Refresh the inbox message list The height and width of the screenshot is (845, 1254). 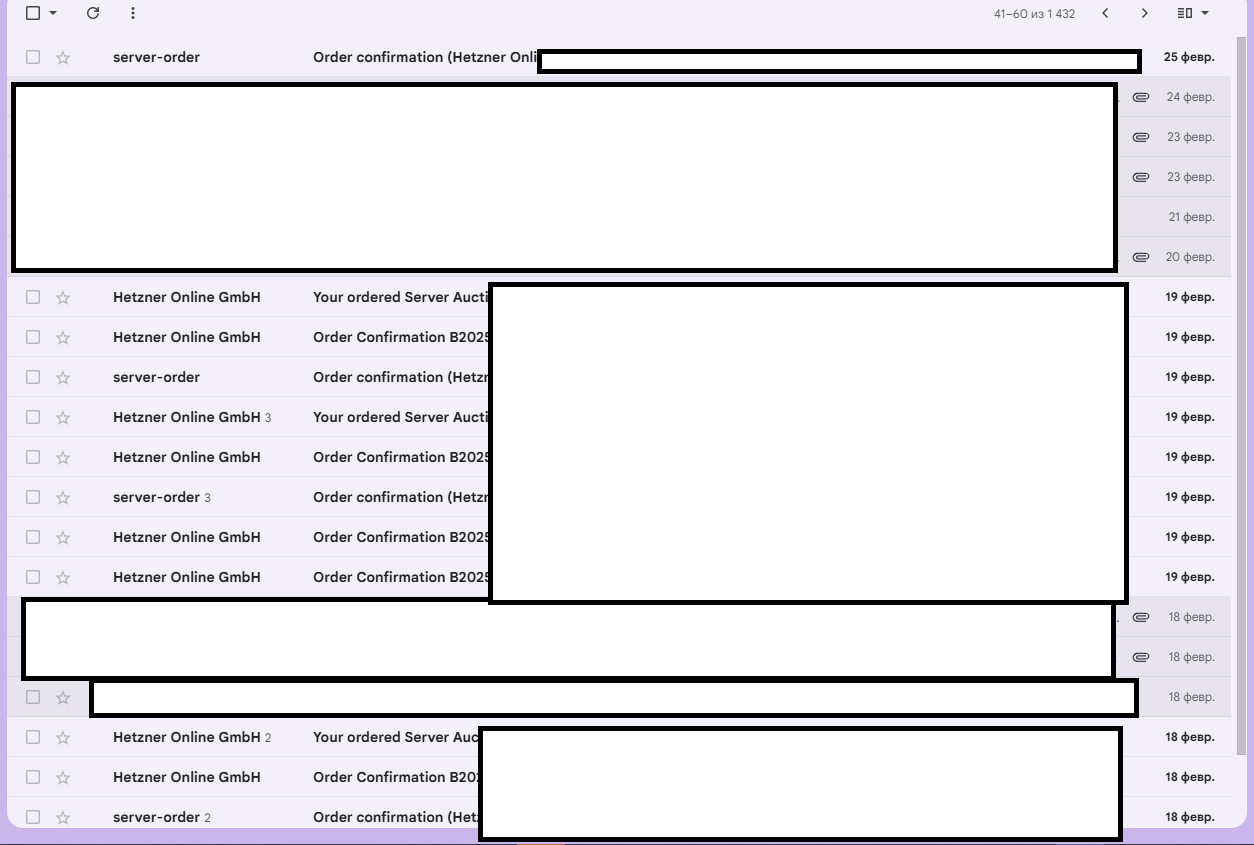(93, 13)
